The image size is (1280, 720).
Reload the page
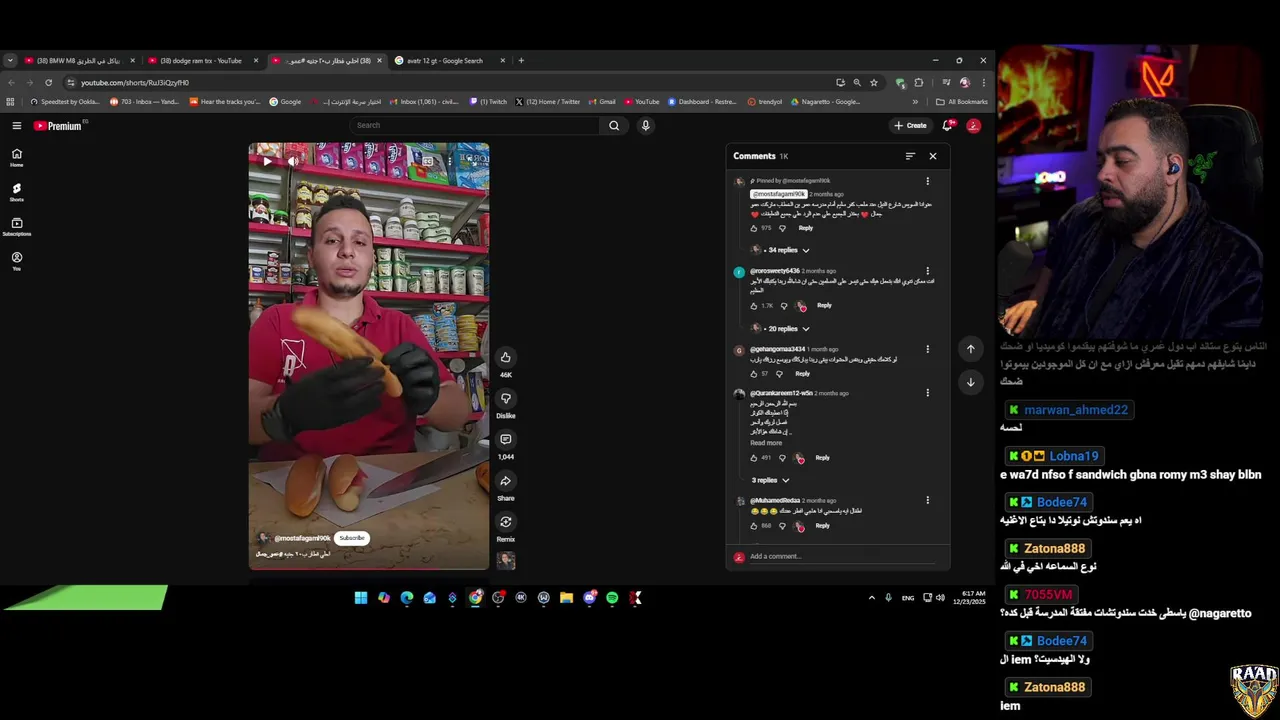click(x=48, y=82)
